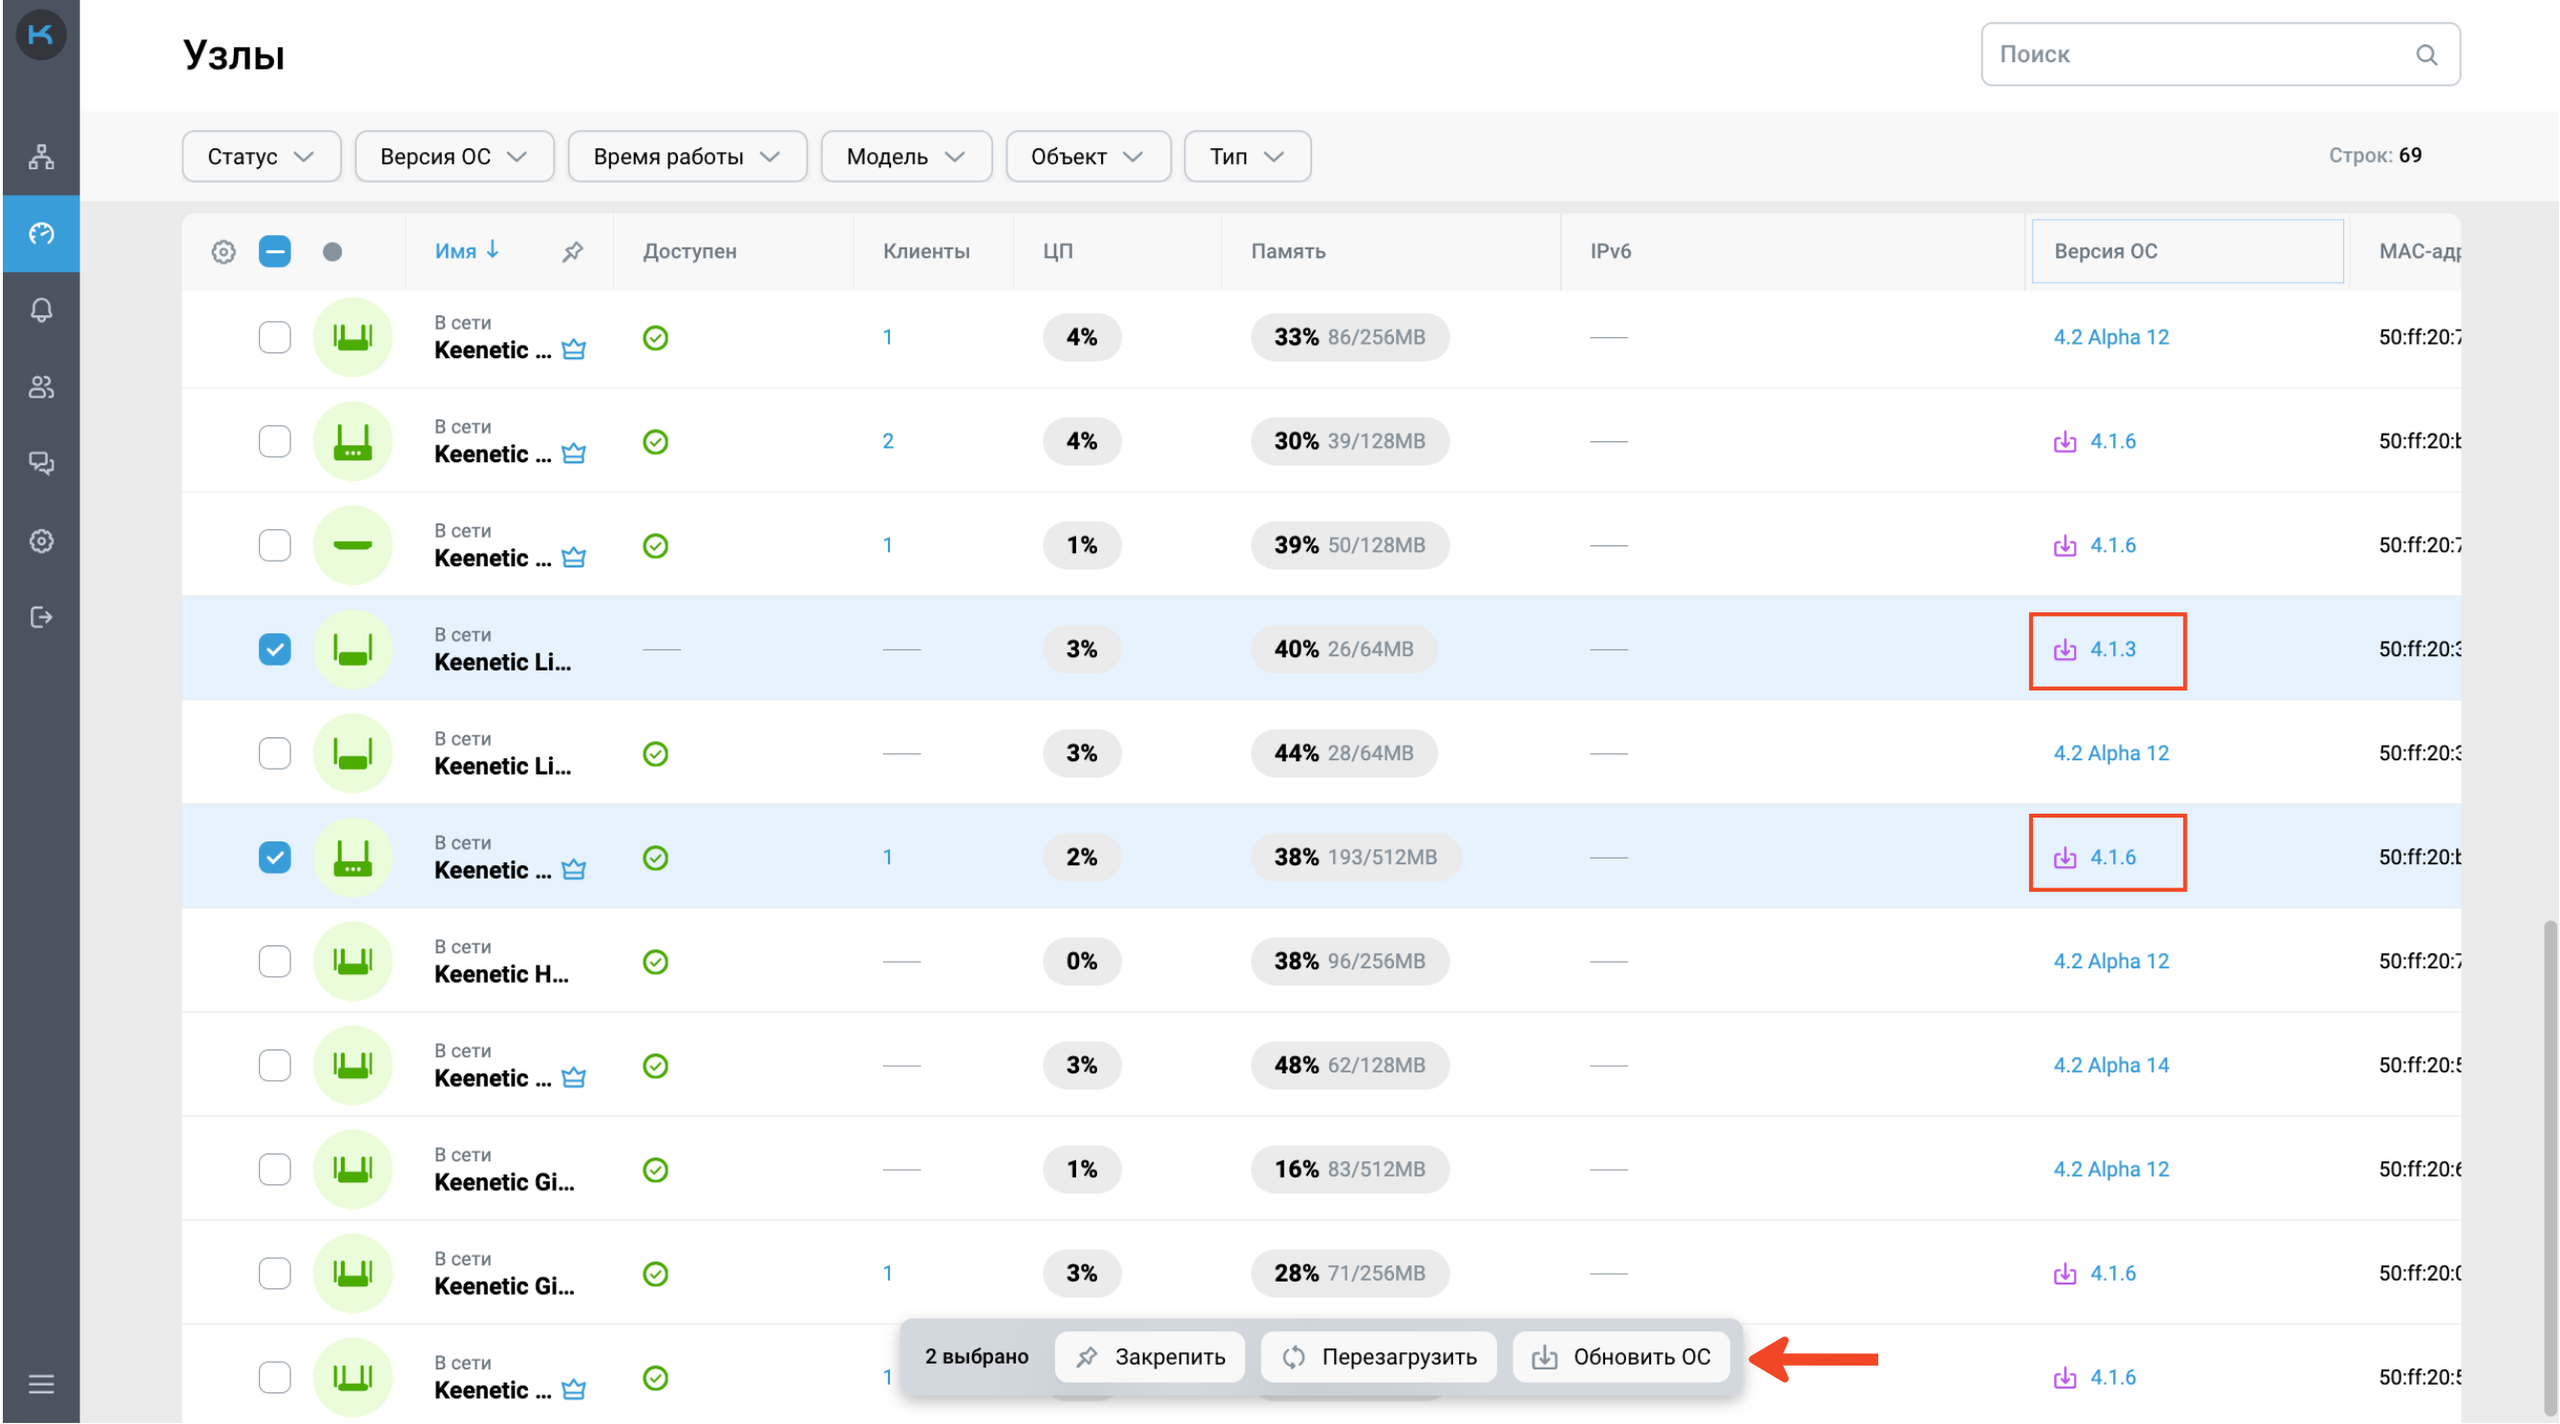2560x1424 pixels.
Task: Click the Keenetic K logo
Action: click(x=41, y=34)
